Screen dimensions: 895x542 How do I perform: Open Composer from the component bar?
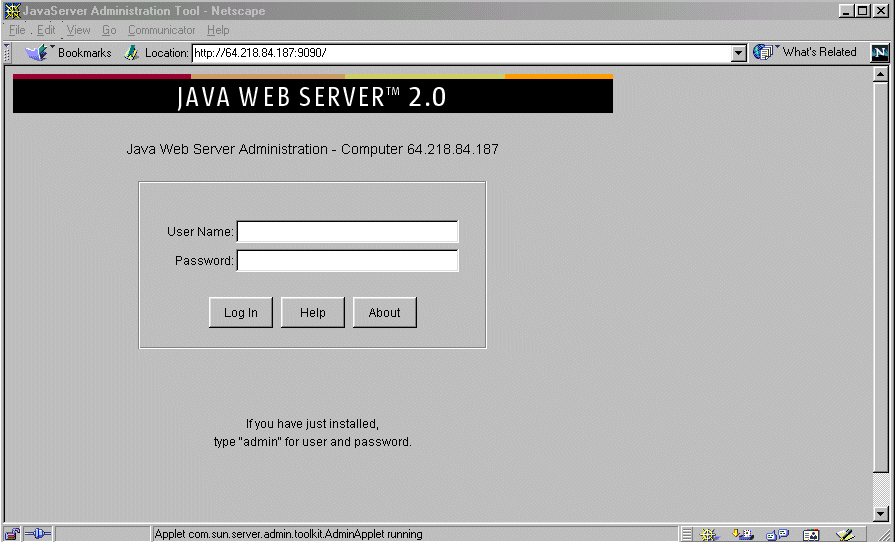click(x=845, y=535)
